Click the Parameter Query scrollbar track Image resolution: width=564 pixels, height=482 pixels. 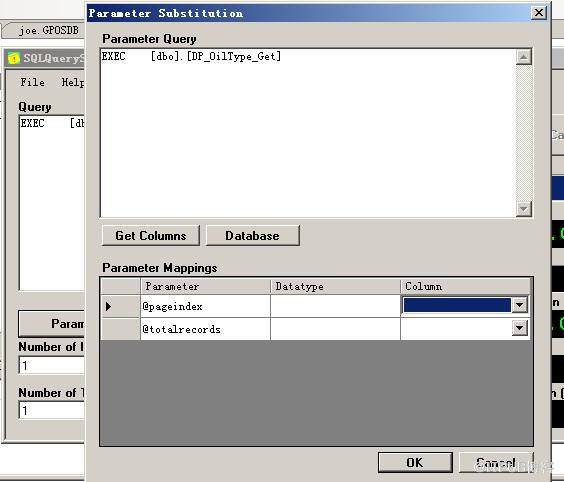point(523,133)
